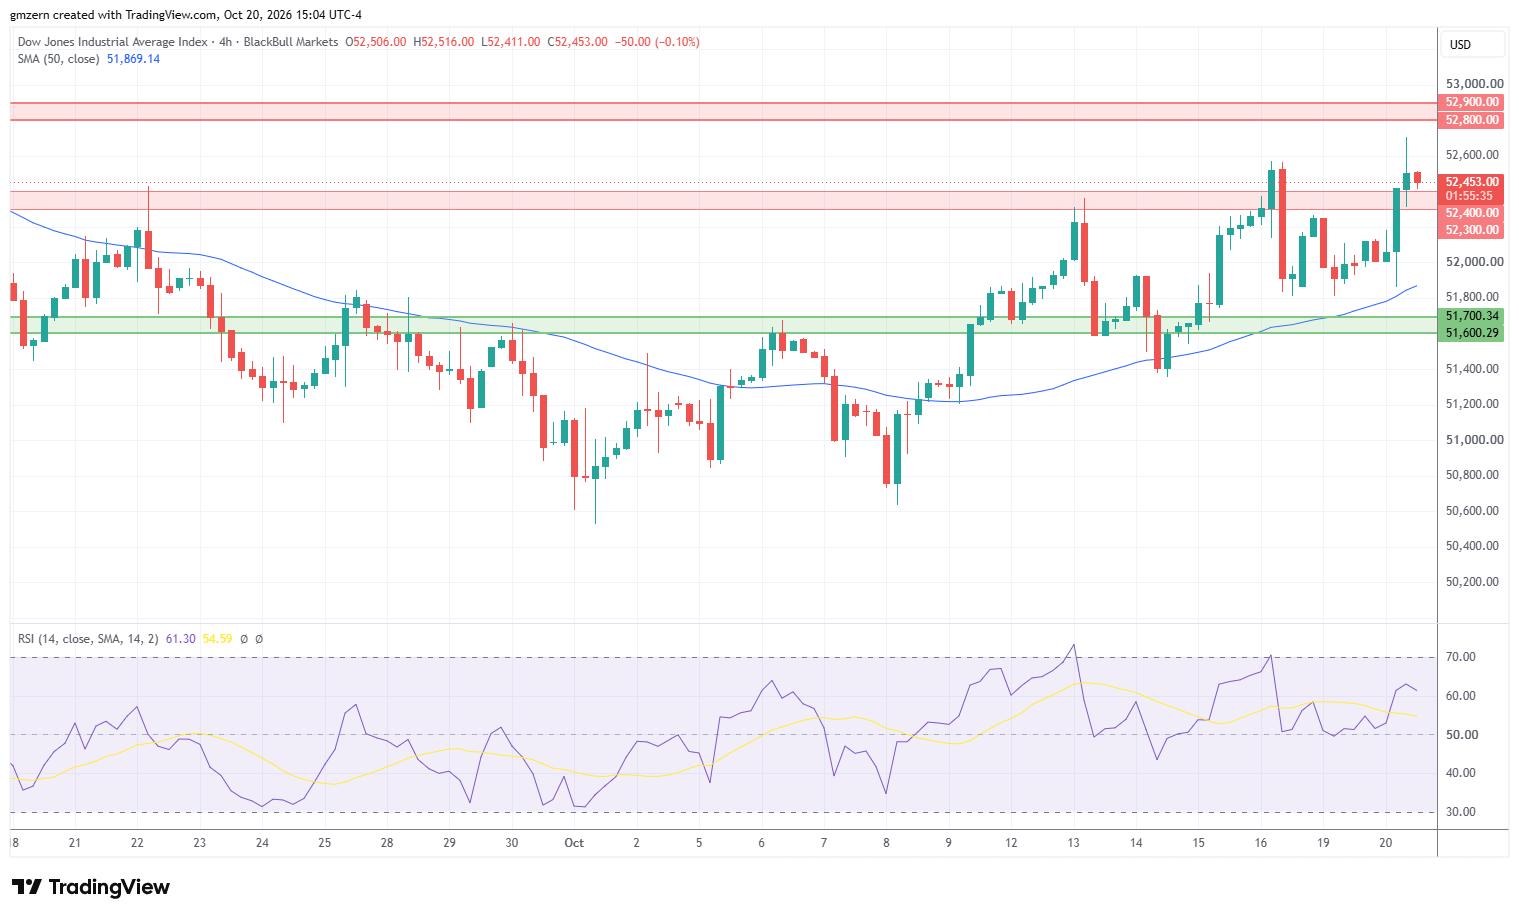The height and width of the screenshot is (917, 1519).
Task: Click the green 51,600.29 support label
Action: [1471, 333]
